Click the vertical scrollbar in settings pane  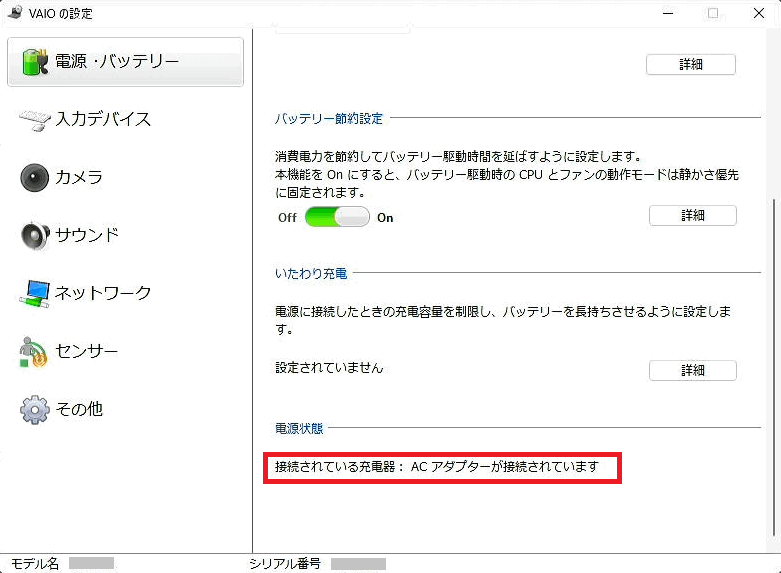(774, 366)
